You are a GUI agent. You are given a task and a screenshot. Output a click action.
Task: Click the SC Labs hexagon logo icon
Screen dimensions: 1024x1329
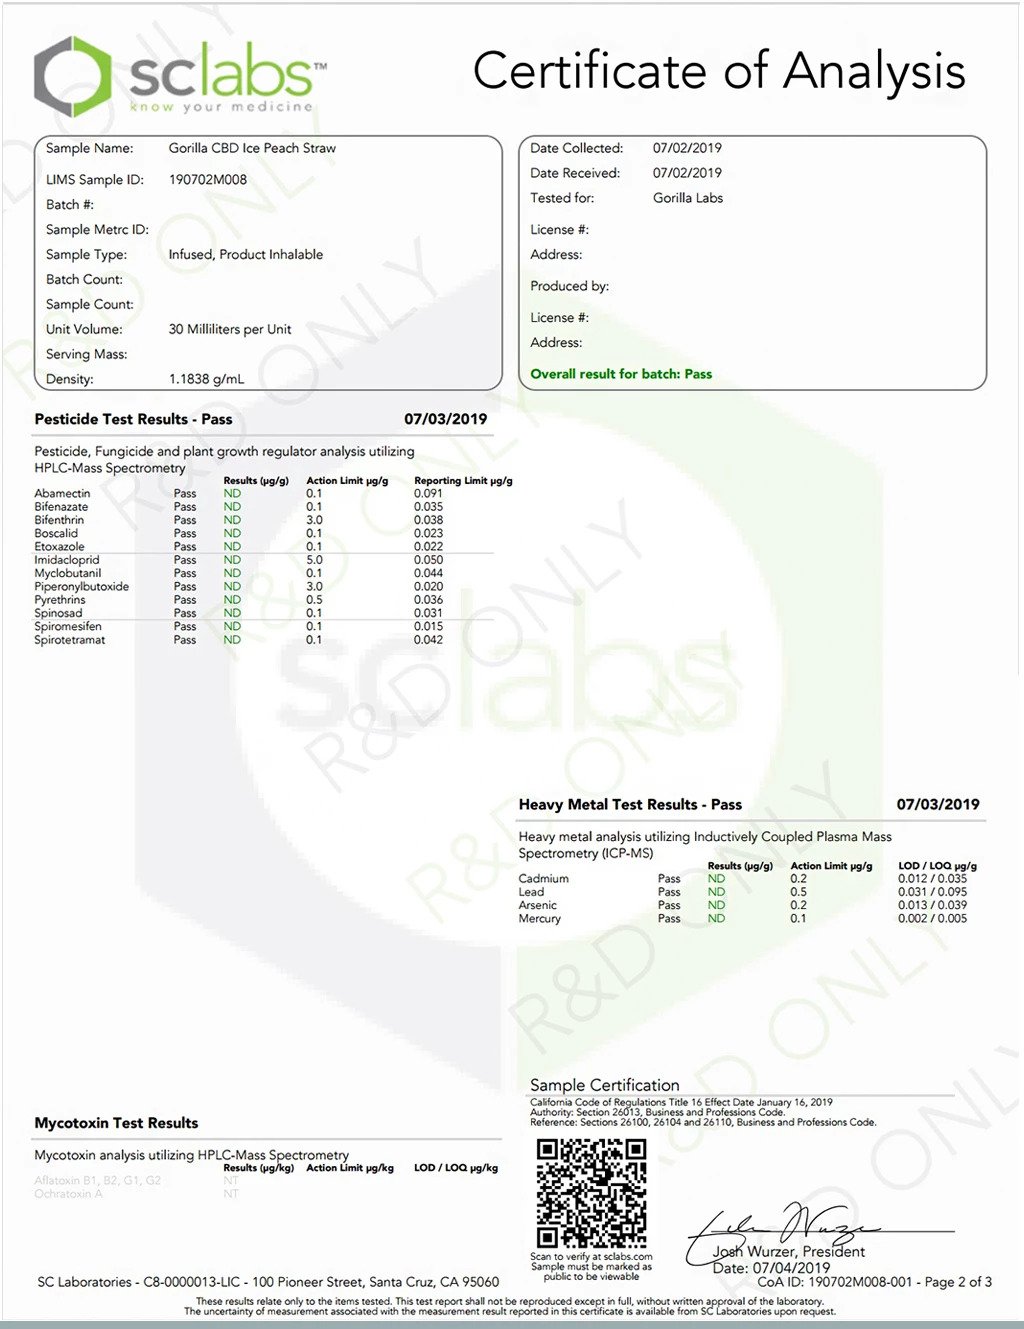tap(71, 76)
